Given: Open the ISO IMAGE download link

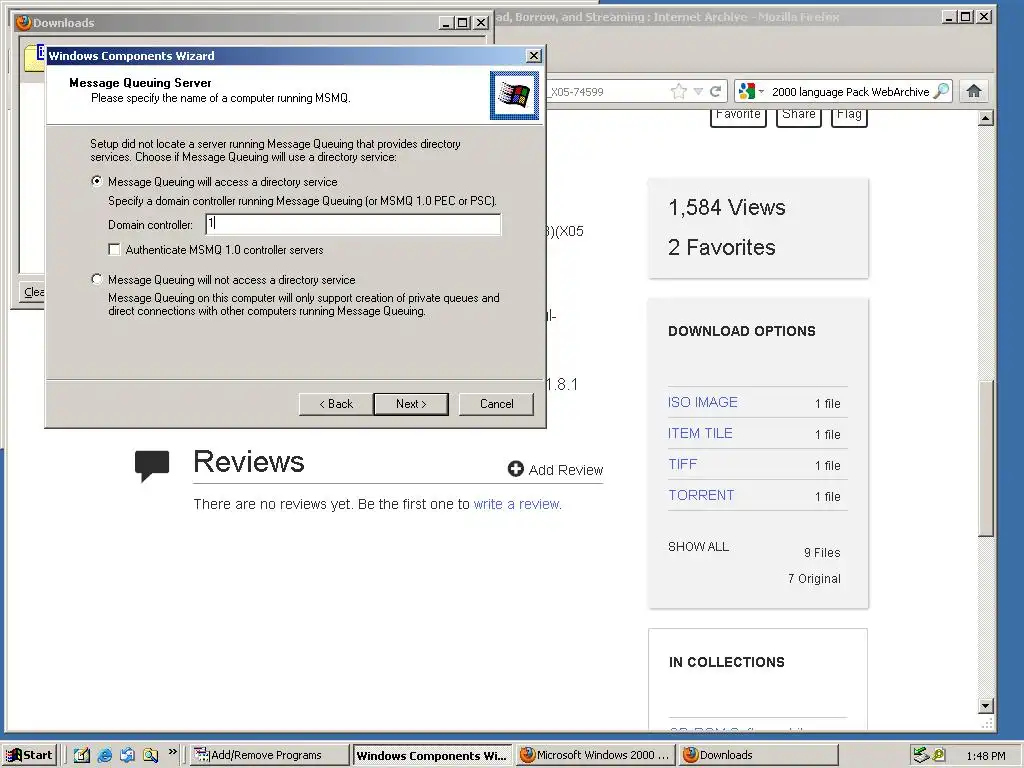Looking at the screenshot, I should pos(703,402).
